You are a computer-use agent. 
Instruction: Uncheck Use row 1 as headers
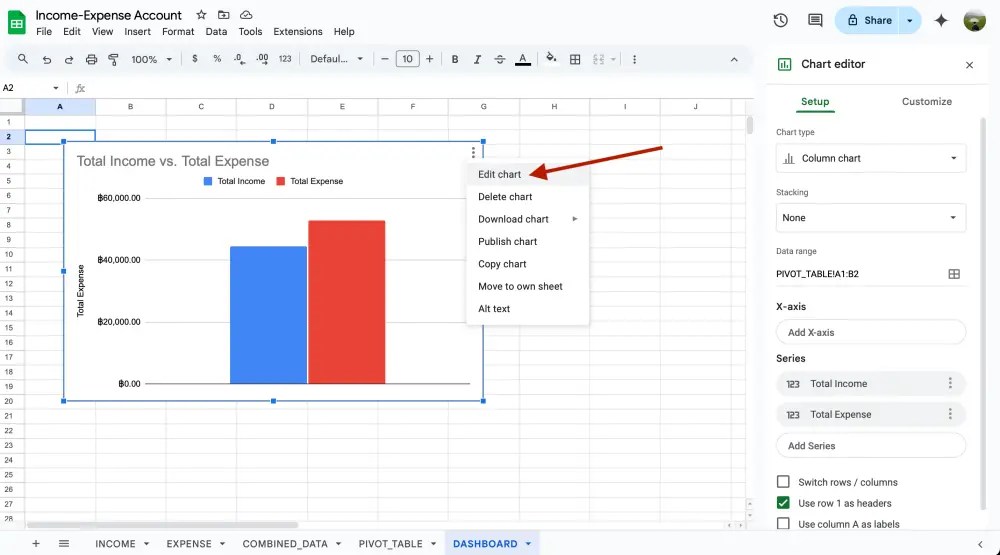pos(783,503)
